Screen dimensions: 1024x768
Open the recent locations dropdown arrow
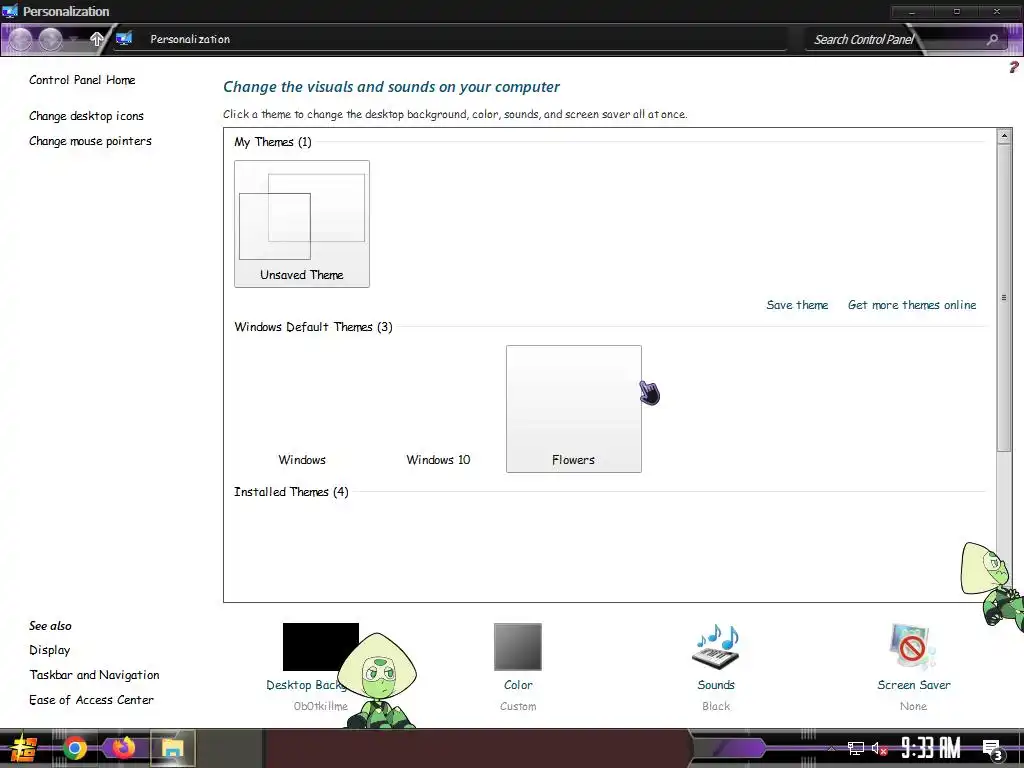pos(74,40)
